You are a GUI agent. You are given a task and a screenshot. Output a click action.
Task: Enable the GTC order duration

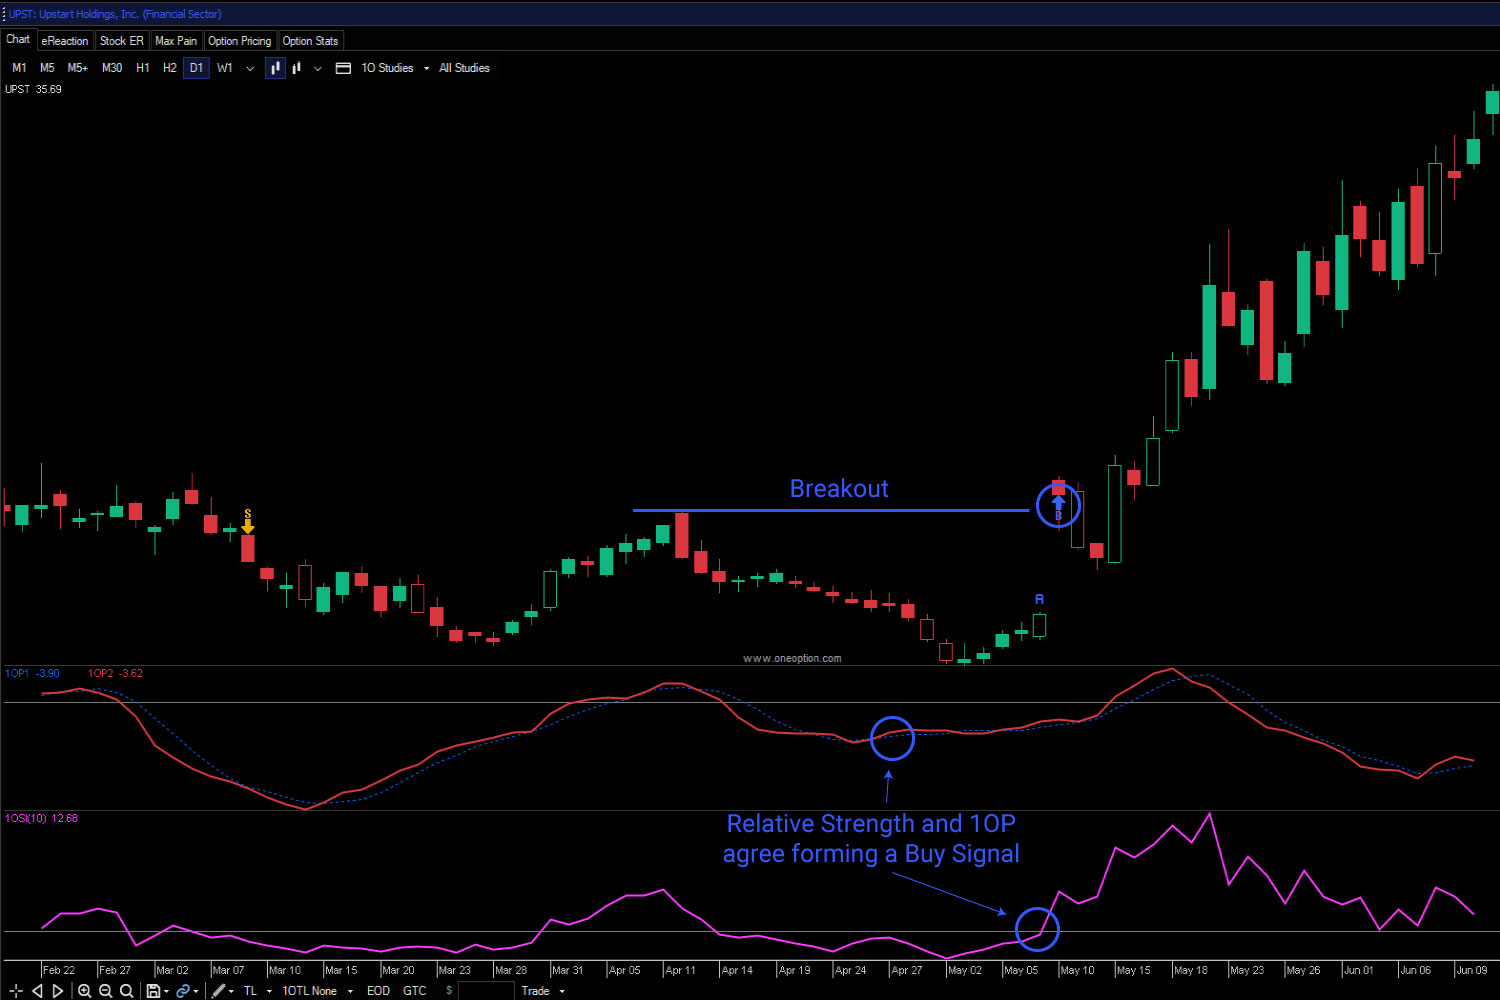[415, 990]
